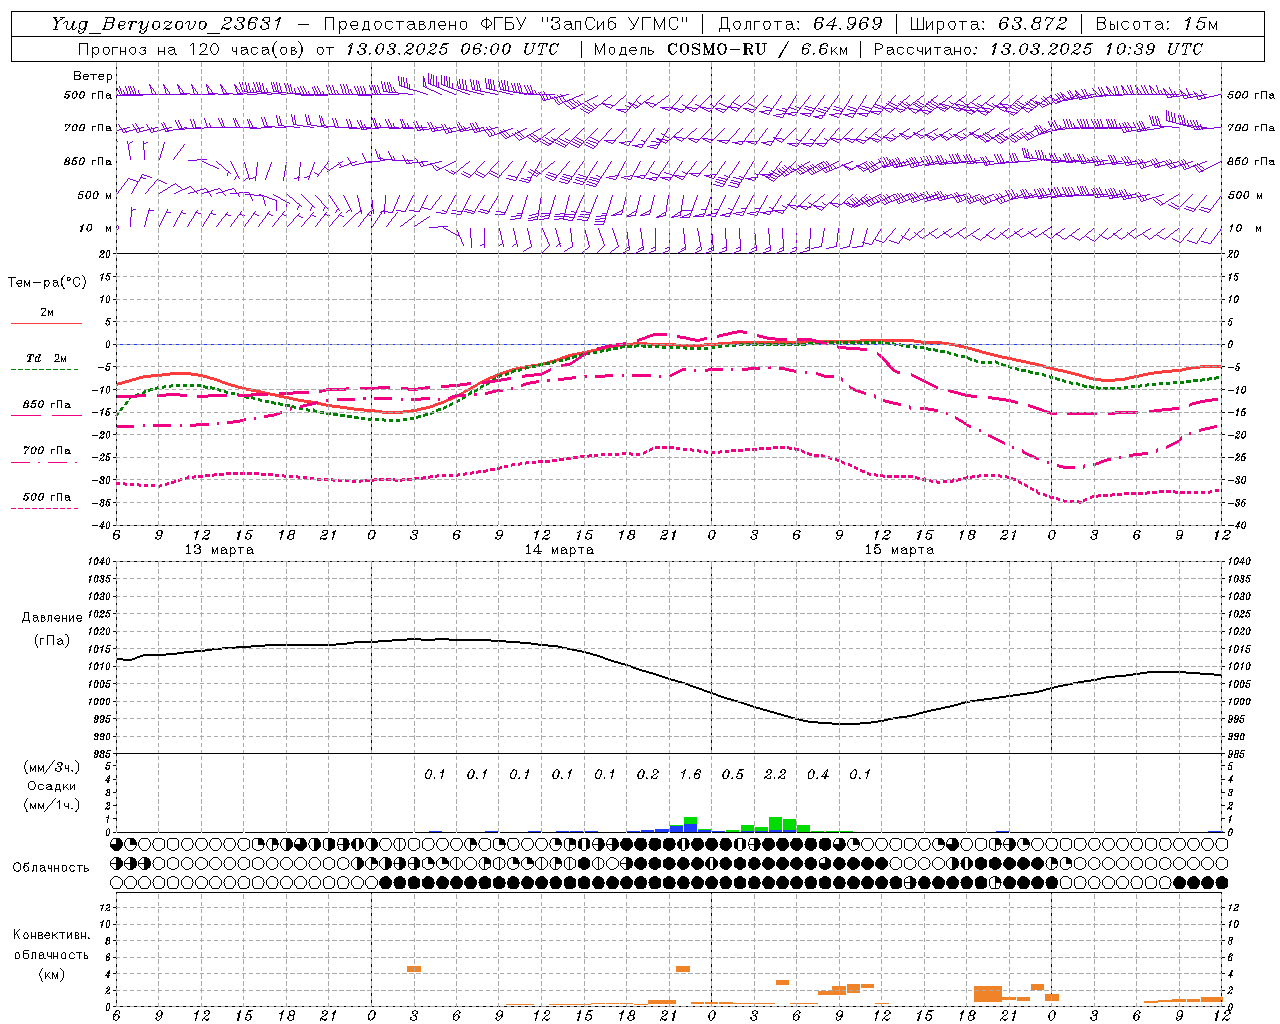Viewport: 1280px width, 1024px height.
Task: Click the 0.2 precipitation amount value
Action: tap(648, 774)
